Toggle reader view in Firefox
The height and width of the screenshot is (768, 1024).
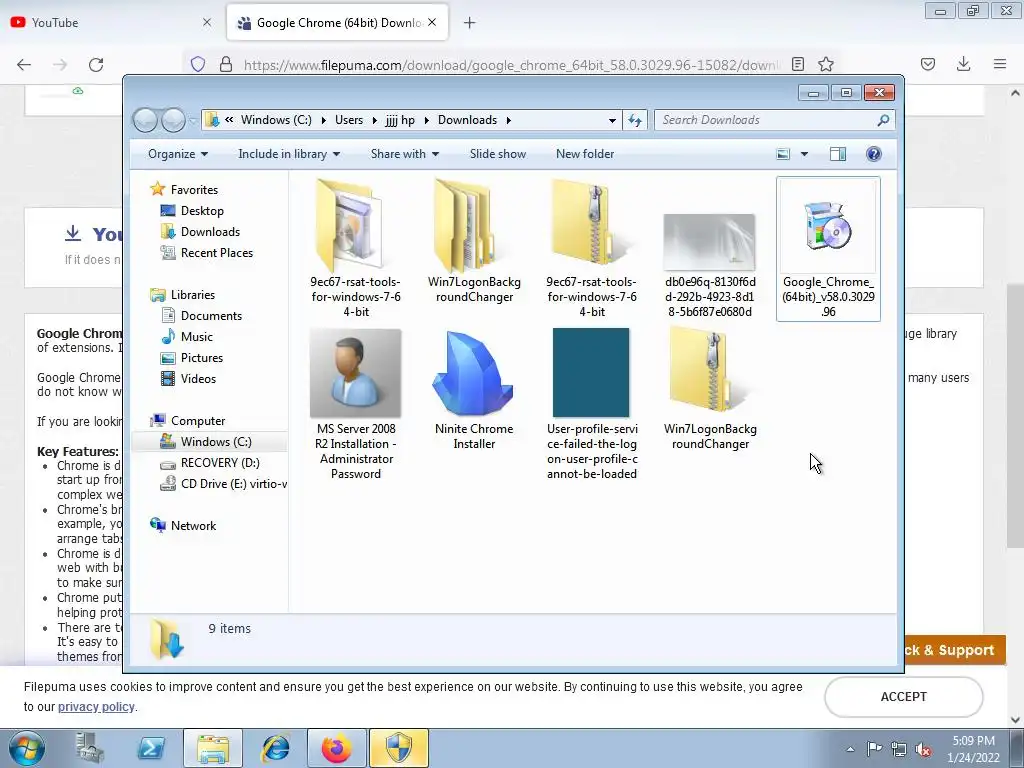797,64
